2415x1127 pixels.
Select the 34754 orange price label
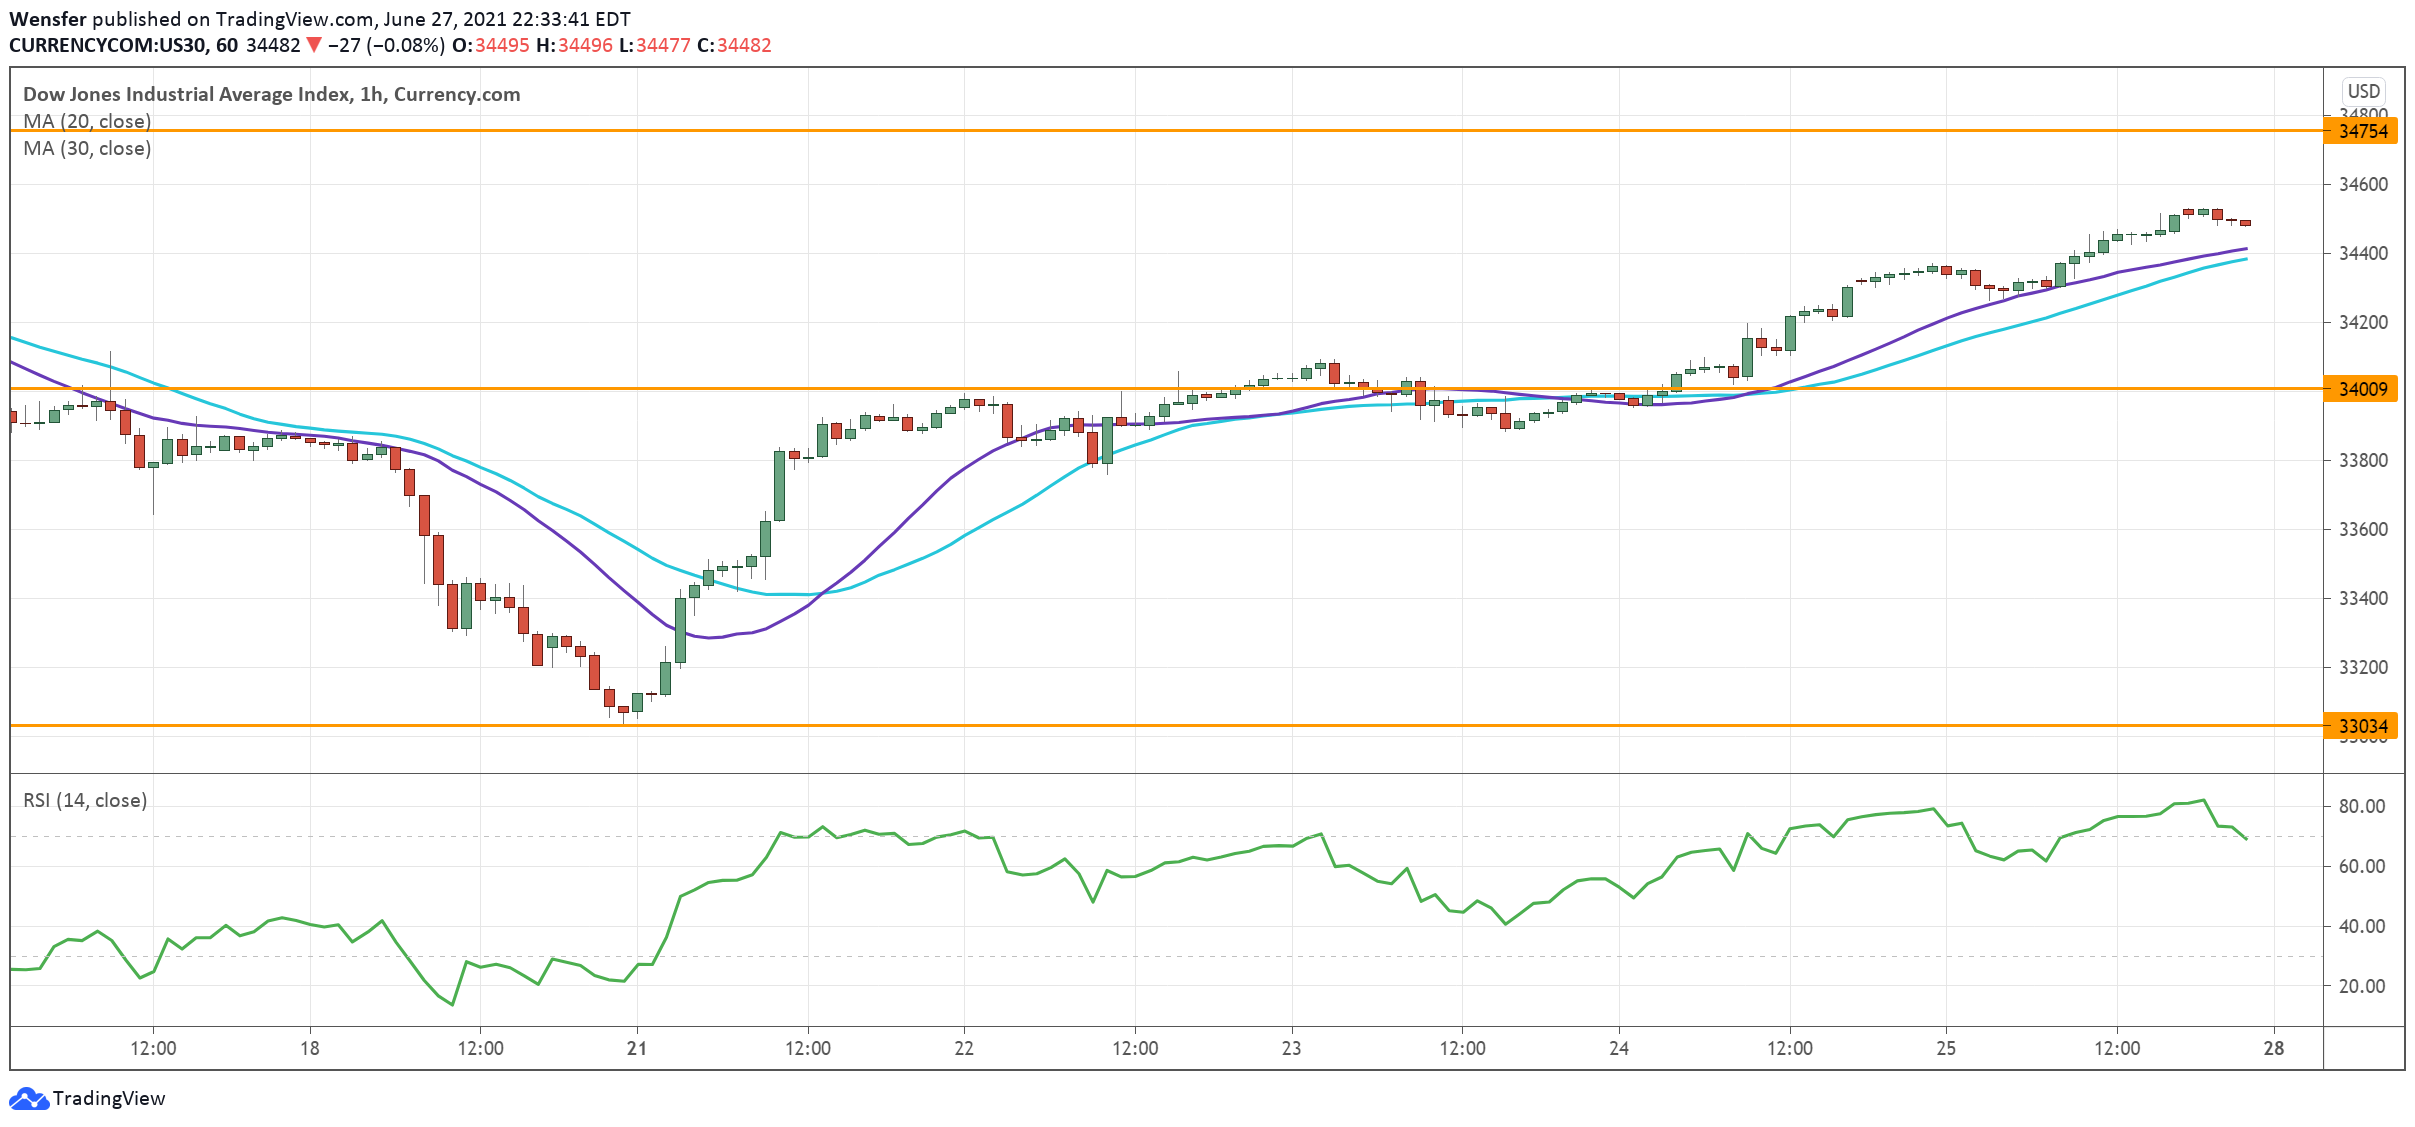tap(2362, 131)
